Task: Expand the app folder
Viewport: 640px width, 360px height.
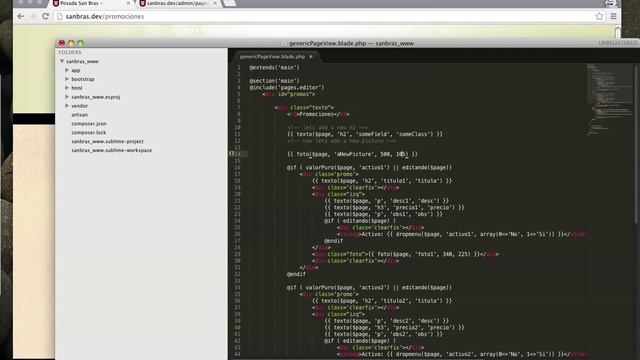Action: [67, 70]
